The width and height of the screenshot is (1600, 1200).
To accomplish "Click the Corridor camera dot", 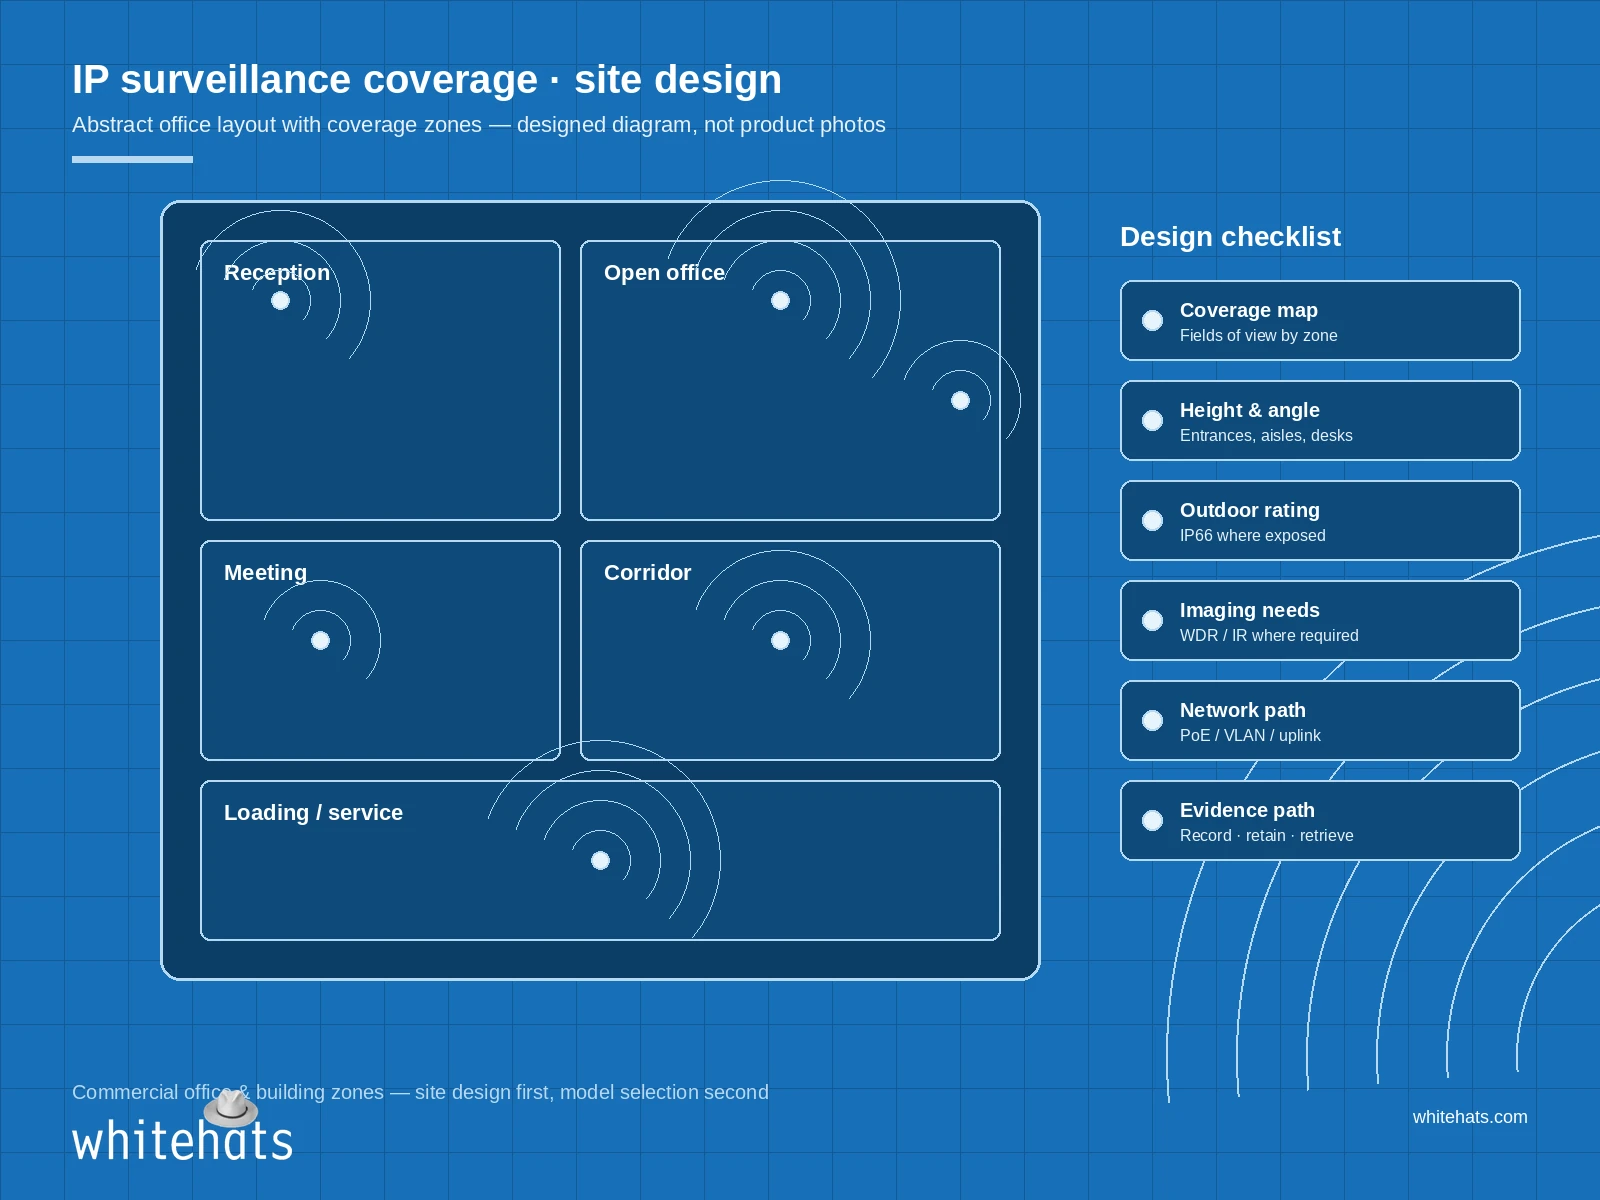I will (x=780, y=640).
